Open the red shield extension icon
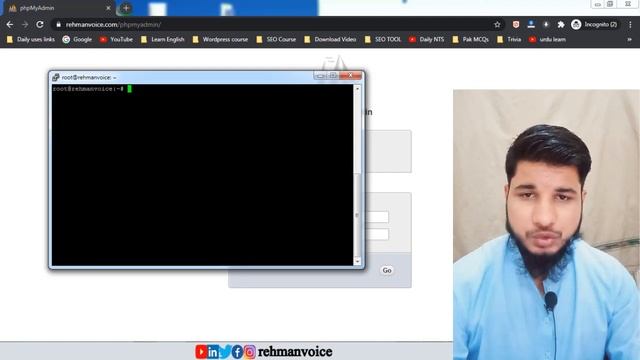The width and height of the screenshot is (640, 360). point(516,24)
